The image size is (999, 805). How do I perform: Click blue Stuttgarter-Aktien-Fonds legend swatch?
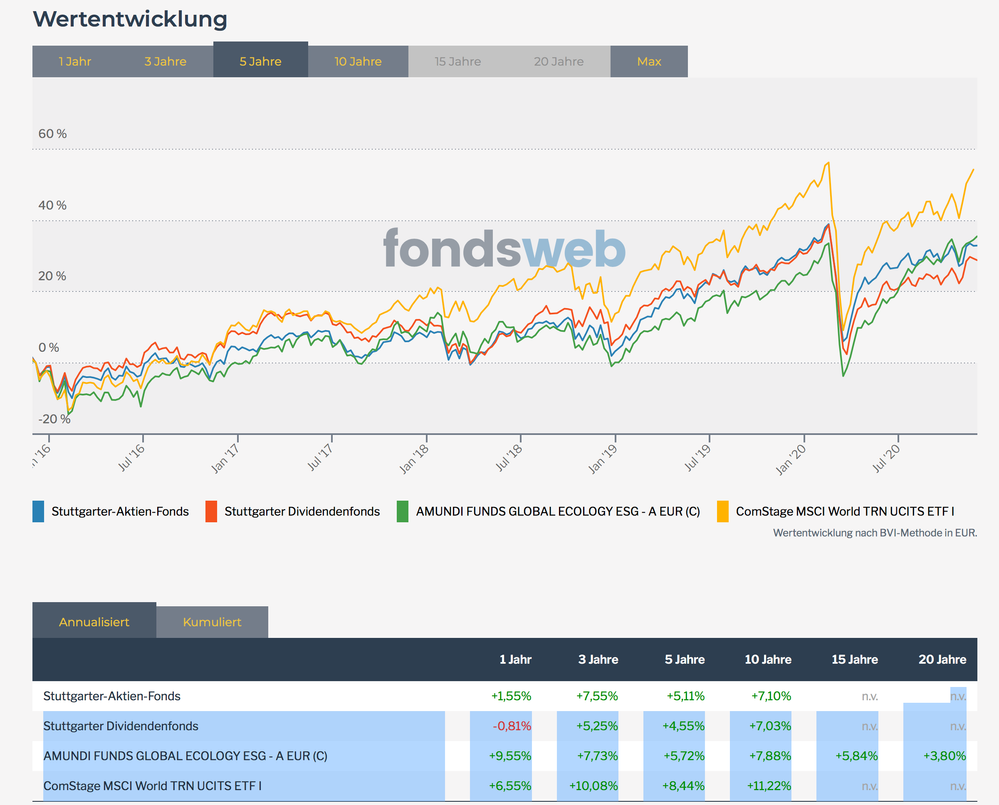coord(39,511)
